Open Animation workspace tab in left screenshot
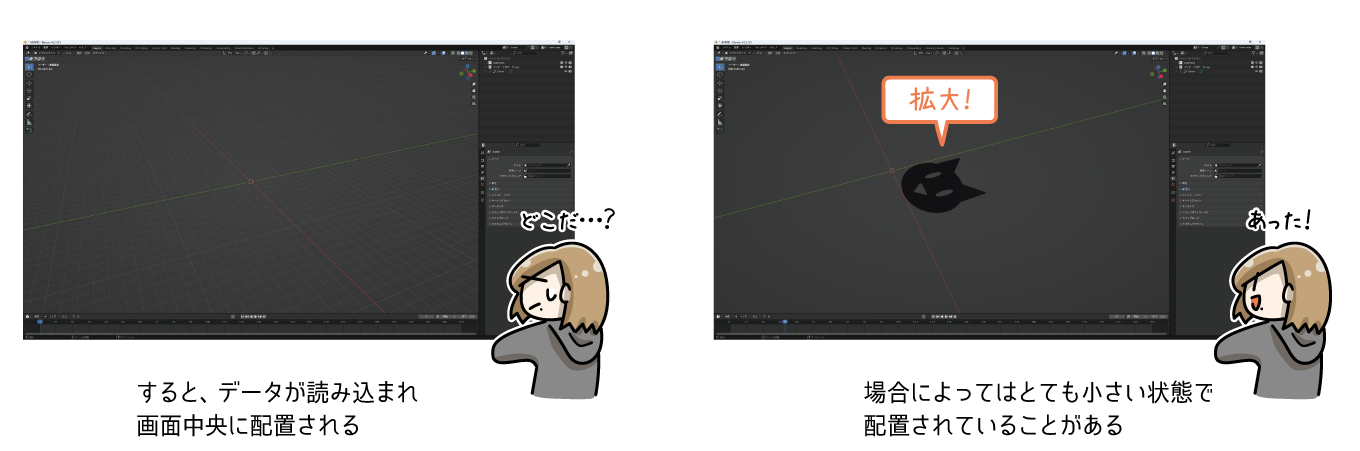 pyautogui.click(x=191, y=48)
